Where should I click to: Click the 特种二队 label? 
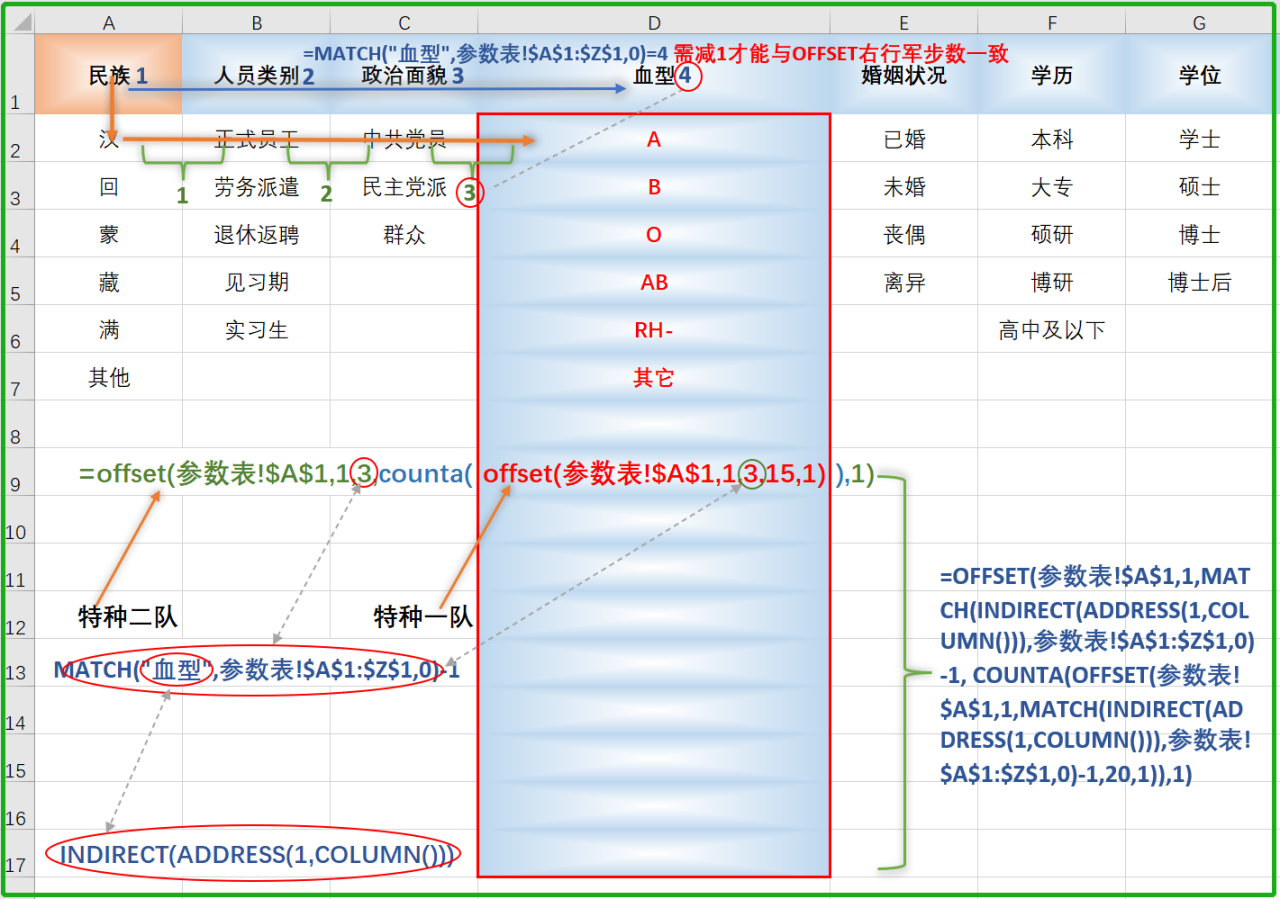[128, 617]
